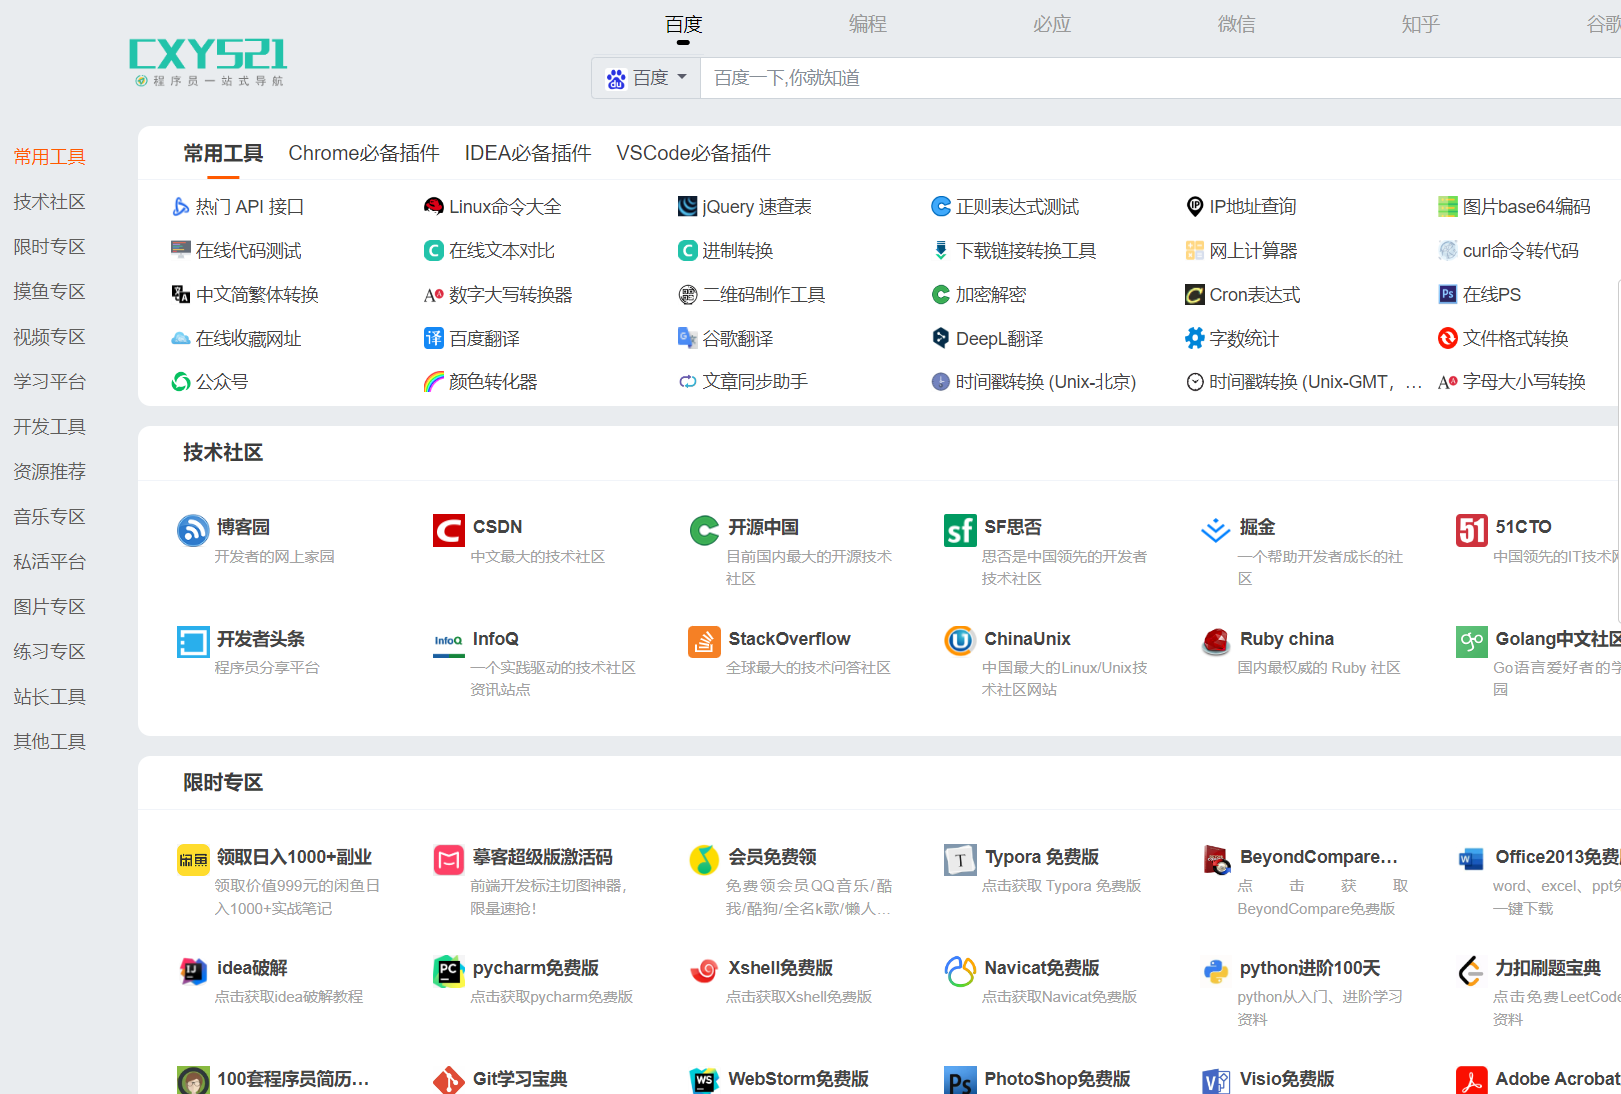Go to 技术社区 in the sidebar

49,202
